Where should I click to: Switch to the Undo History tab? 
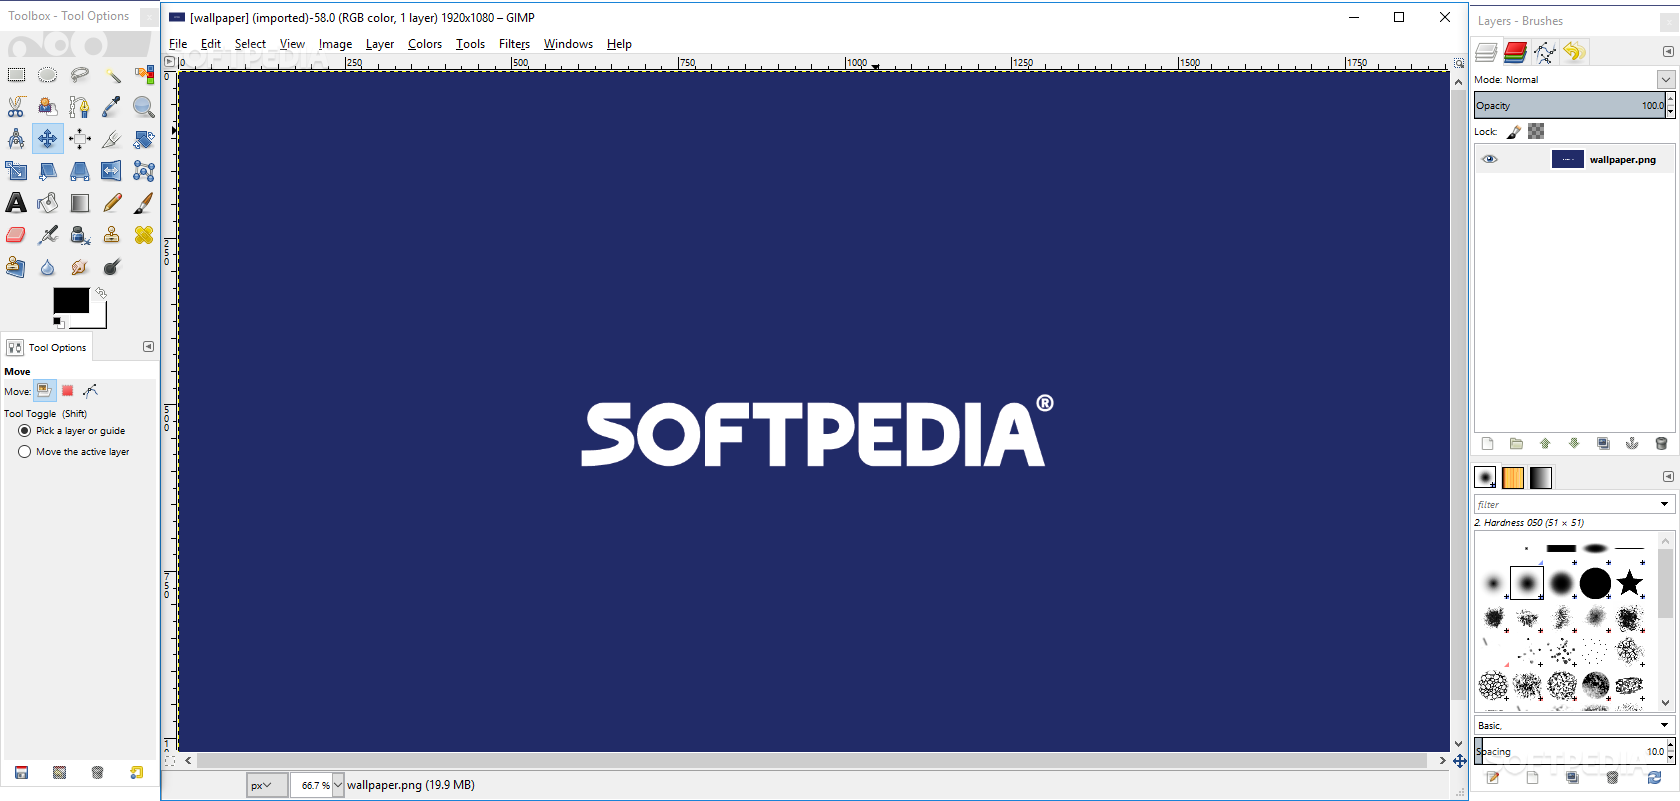coord(1574,52)
